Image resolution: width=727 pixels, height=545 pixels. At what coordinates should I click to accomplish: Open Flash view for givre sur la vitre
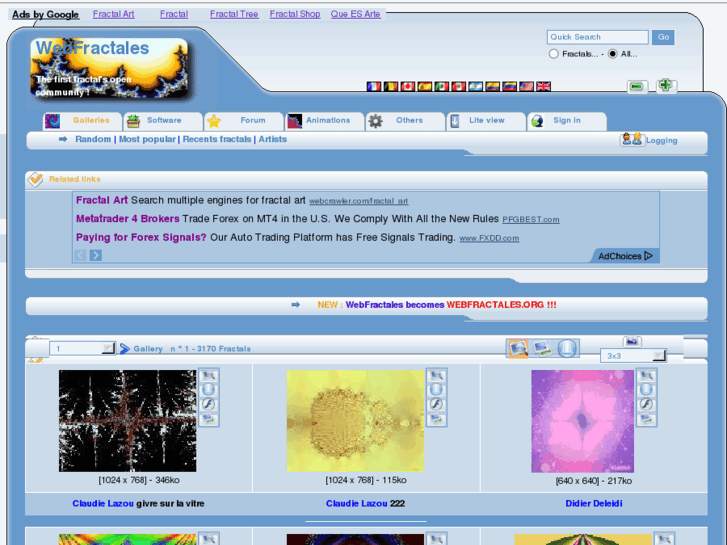pyautogui.click(x=209, y=404)
